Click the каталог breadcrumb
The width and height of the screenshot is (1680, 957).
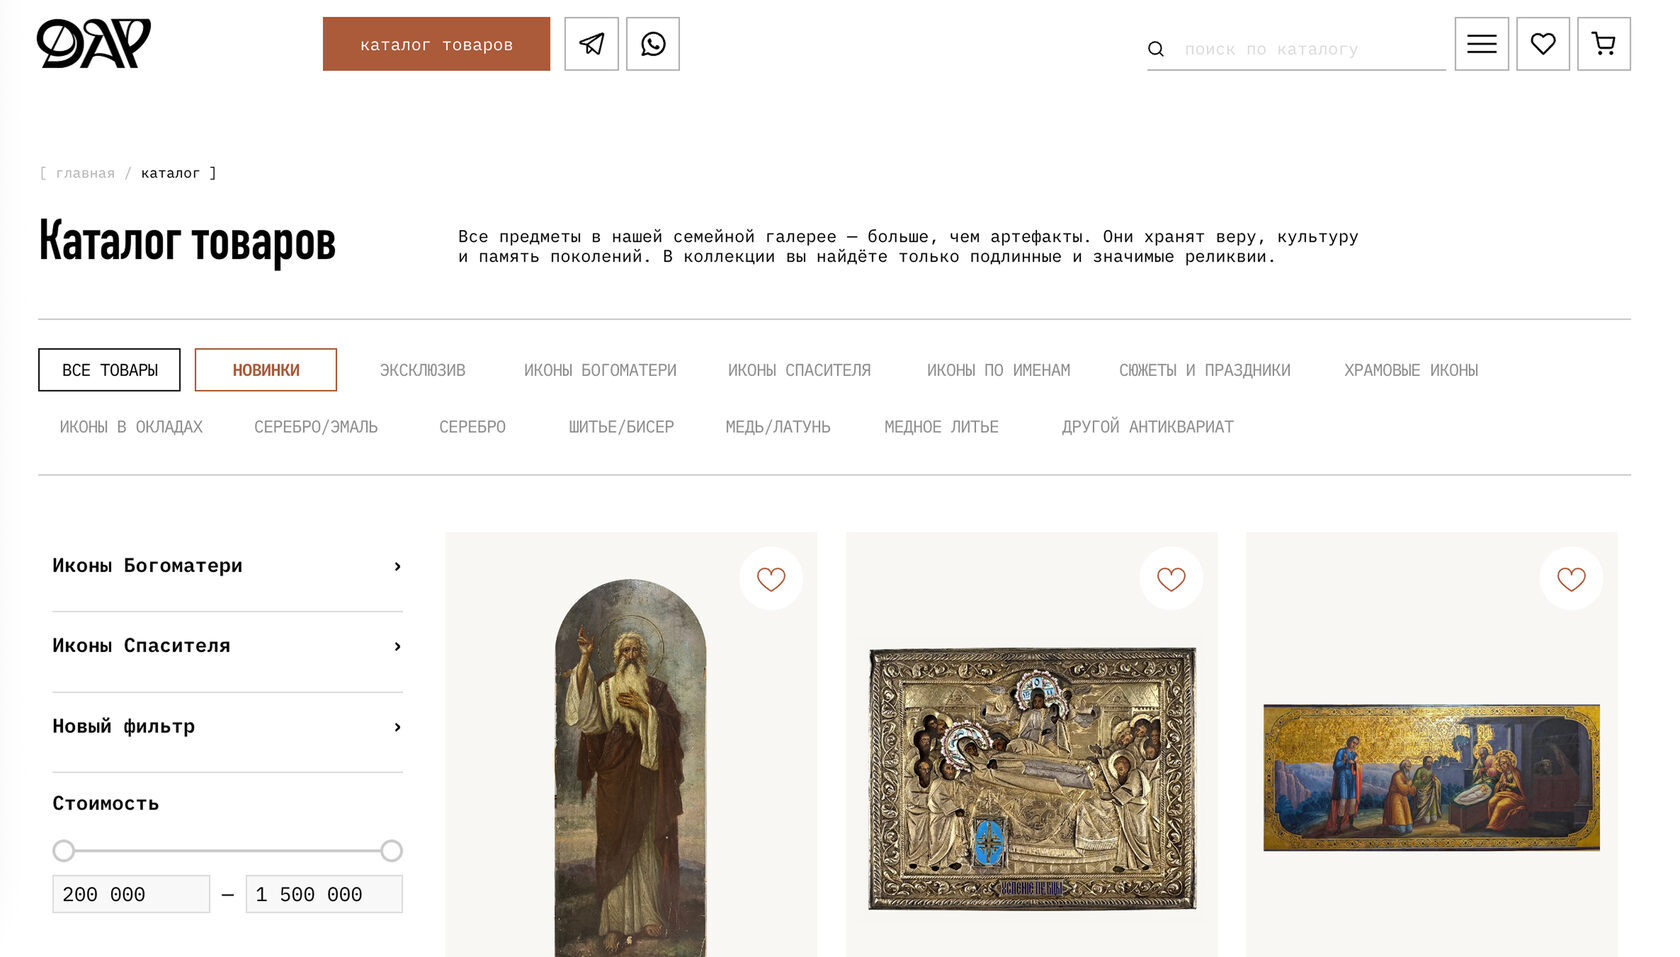(x=170, y=173)
